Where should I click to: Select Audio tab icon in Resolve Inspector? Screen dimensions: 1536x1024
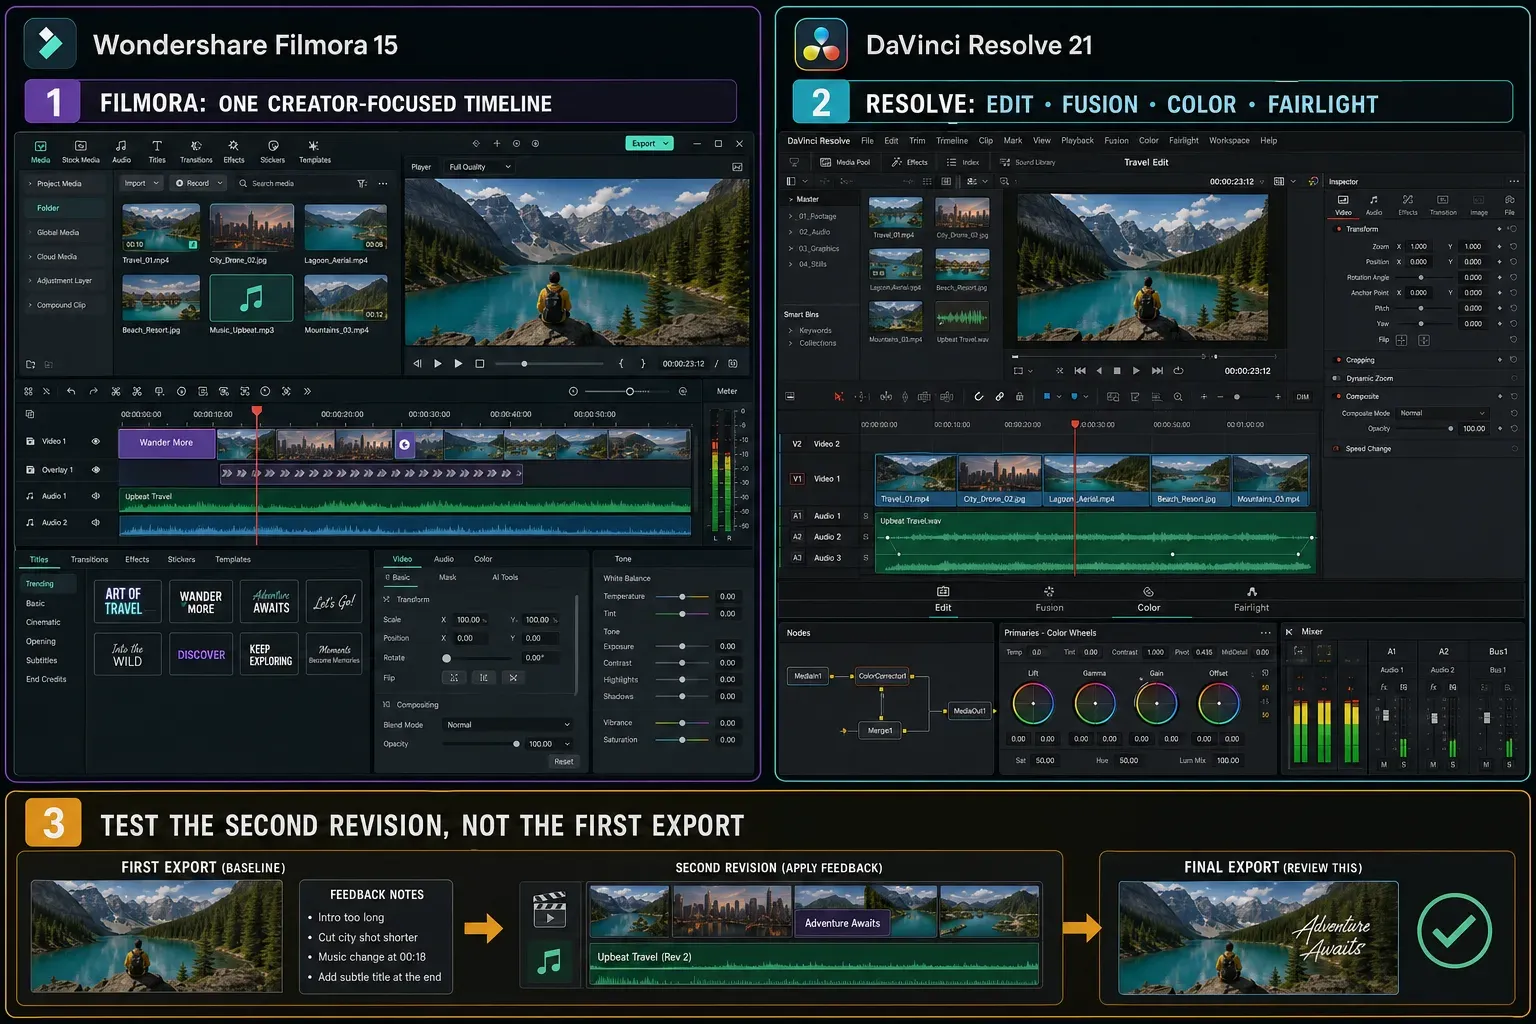[x=1374, y=205]
